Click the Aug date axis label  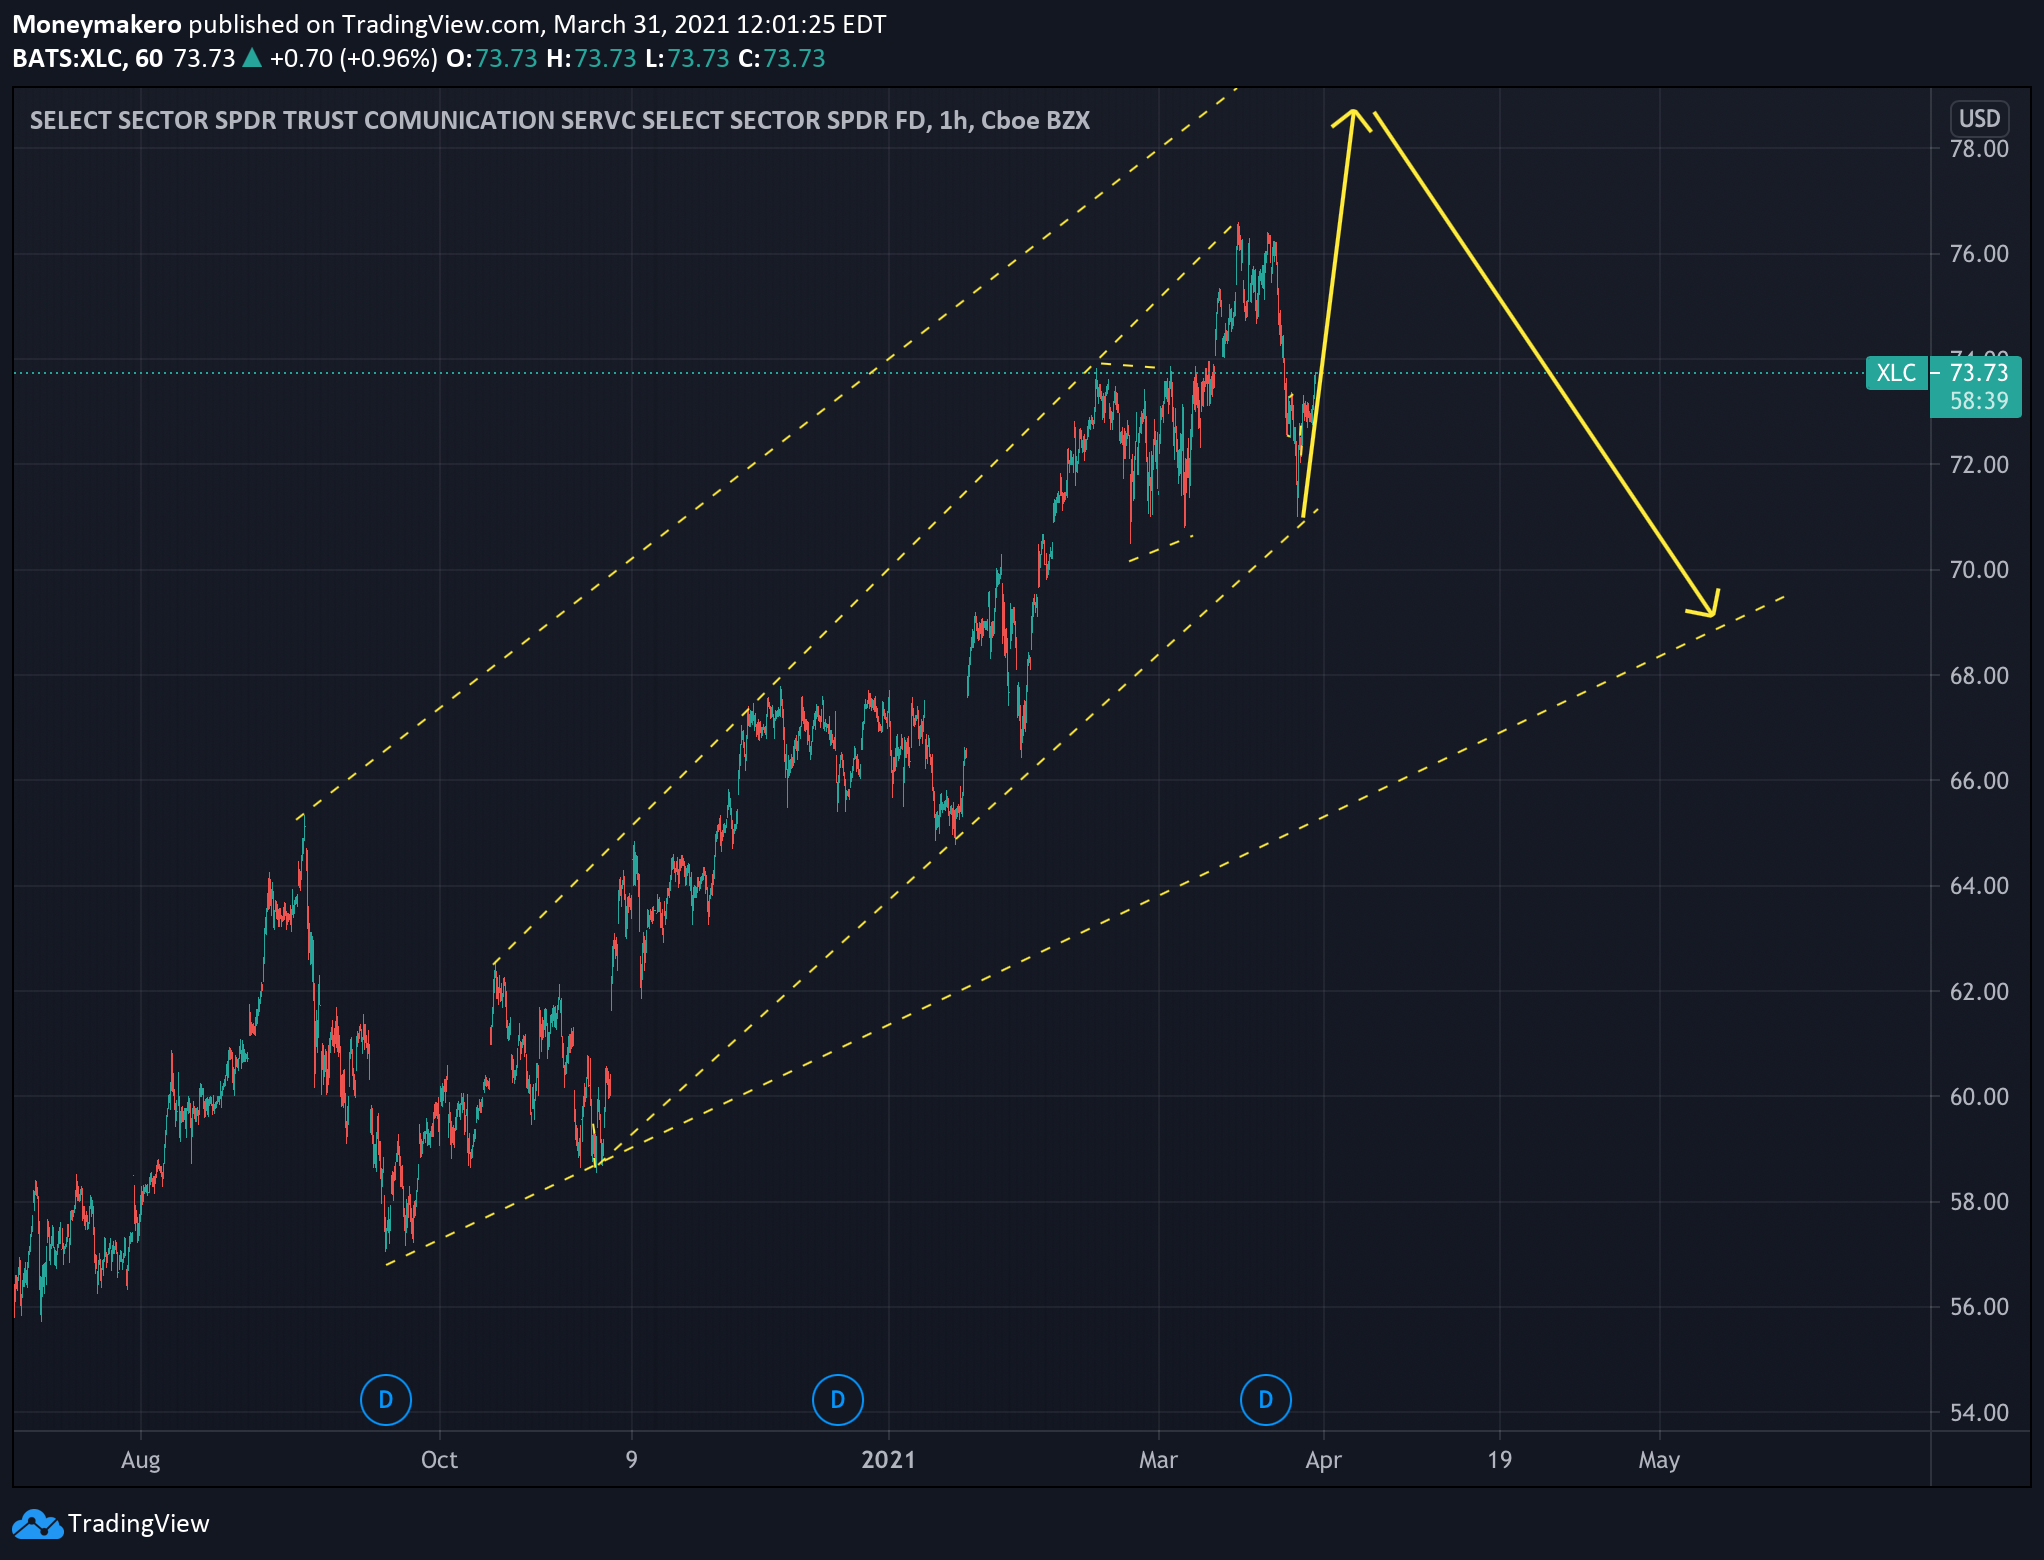click(x=141, y=1460)
